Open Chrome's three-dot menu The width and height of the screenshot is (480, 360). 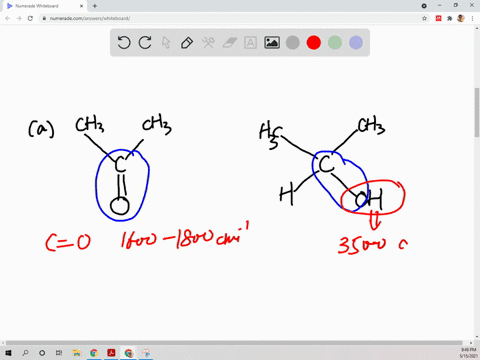coord(472,18)
